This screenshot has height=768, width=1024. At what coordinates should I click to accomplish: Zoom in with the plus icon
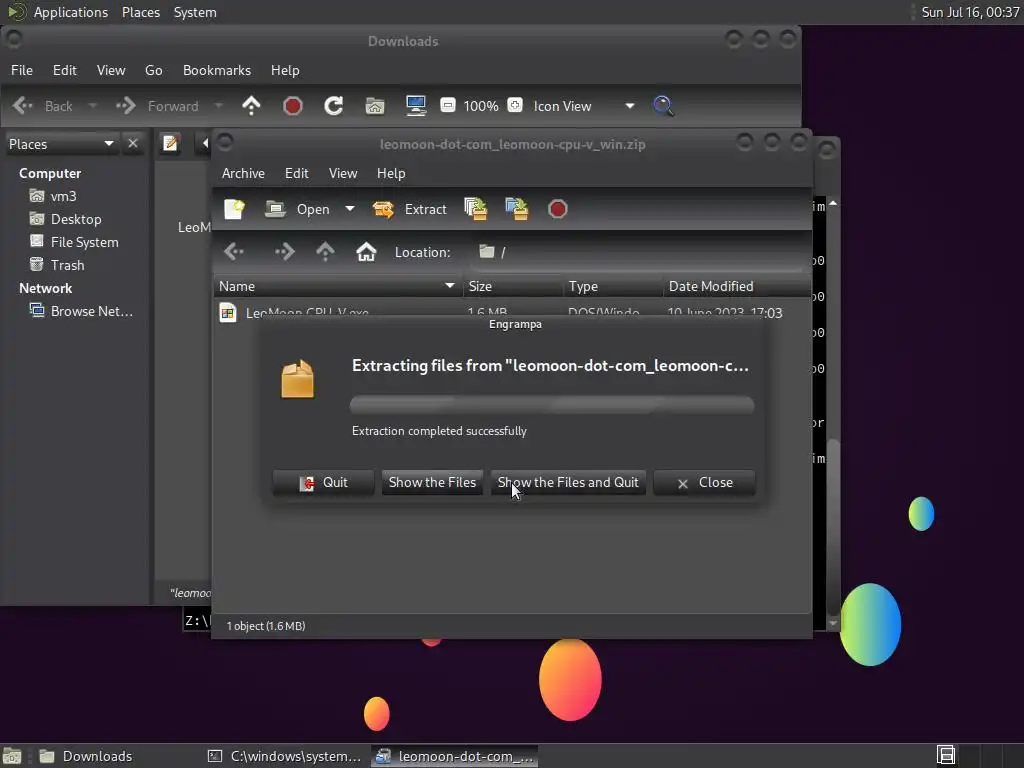515,105
